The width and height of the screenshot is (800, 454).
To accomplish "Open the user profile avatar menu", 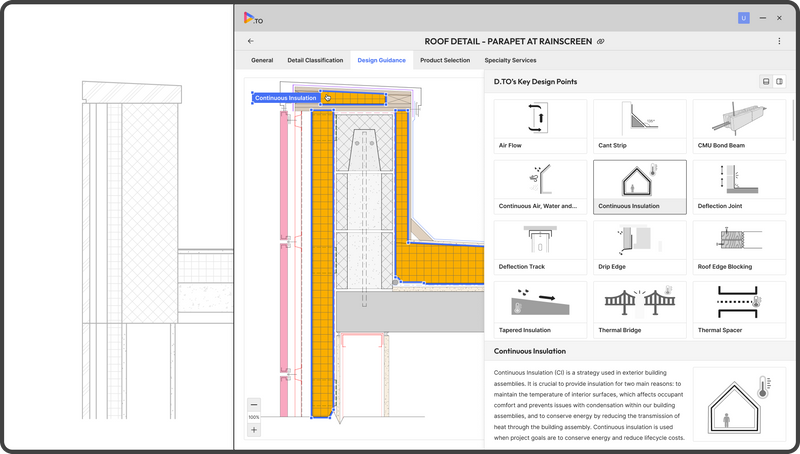I will [743, 17].
